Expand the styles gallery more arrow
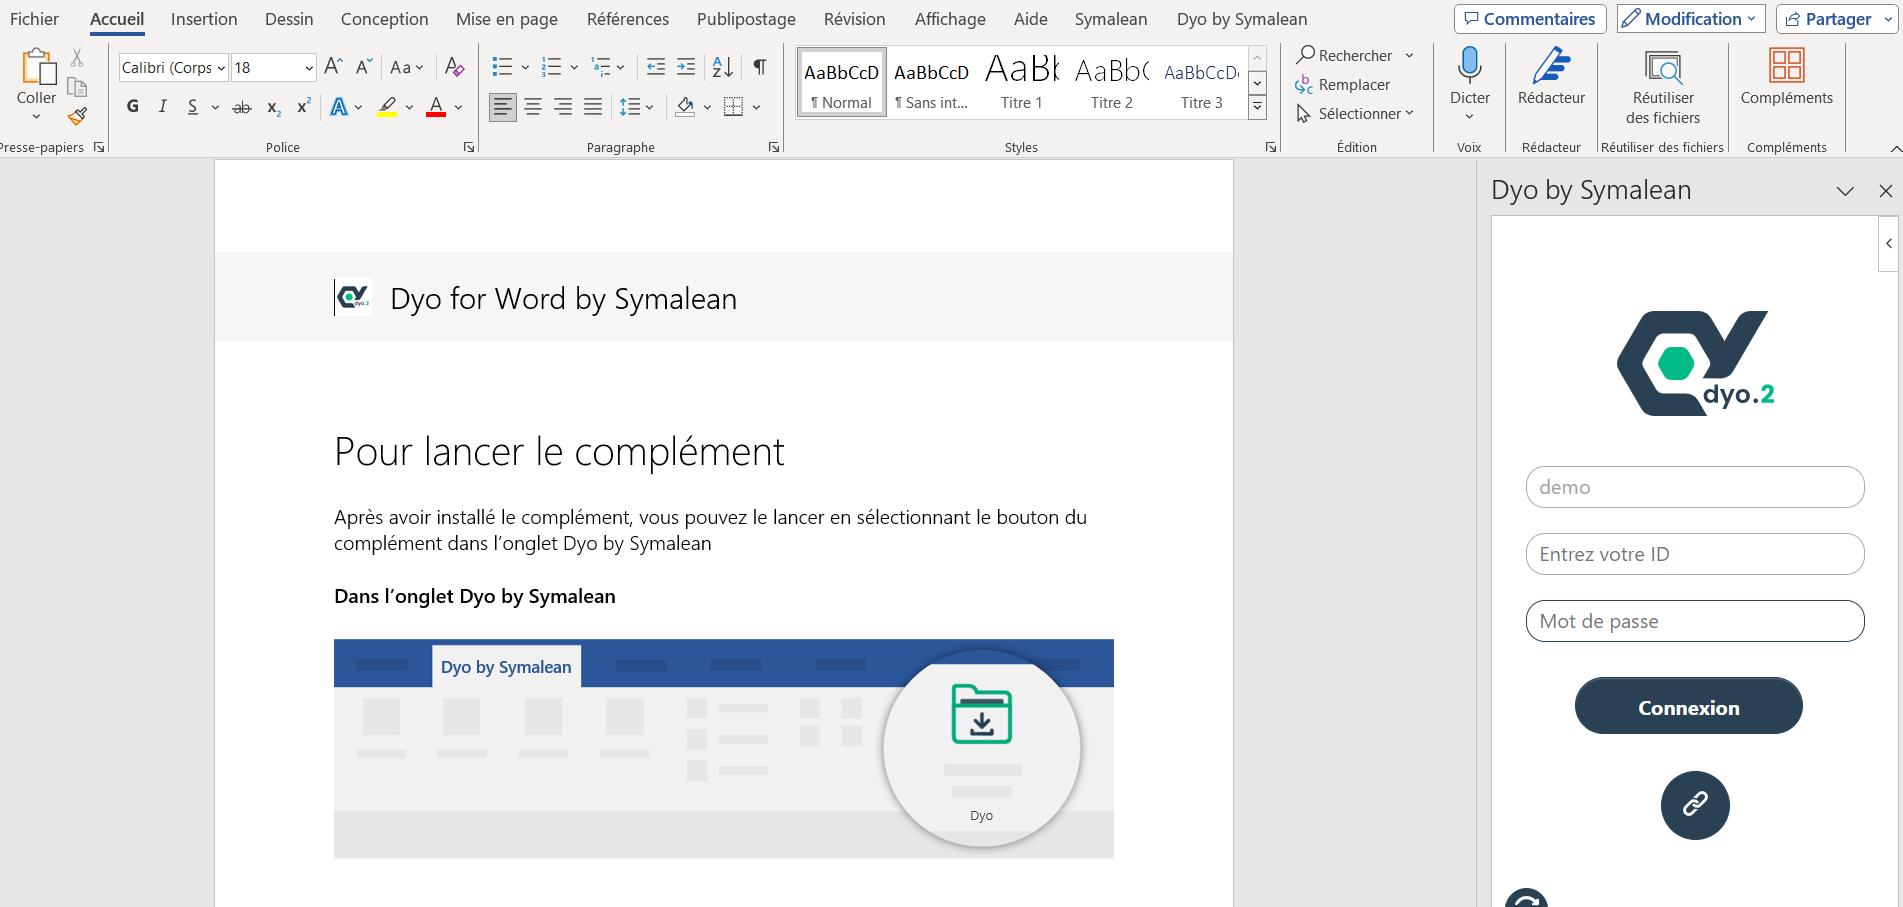The image size is (1903, 907). click(x=1258, y=107)
